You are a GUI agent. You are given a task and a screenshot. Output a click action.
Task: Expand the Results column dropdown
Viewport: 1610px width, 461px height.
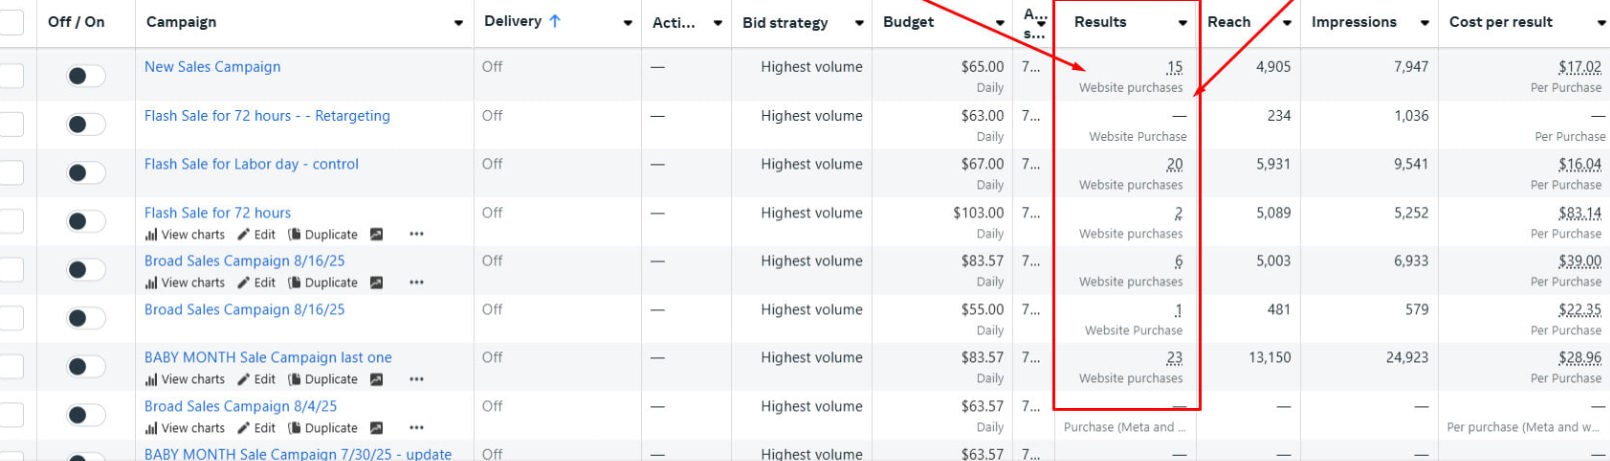[x=1183, y=23]
